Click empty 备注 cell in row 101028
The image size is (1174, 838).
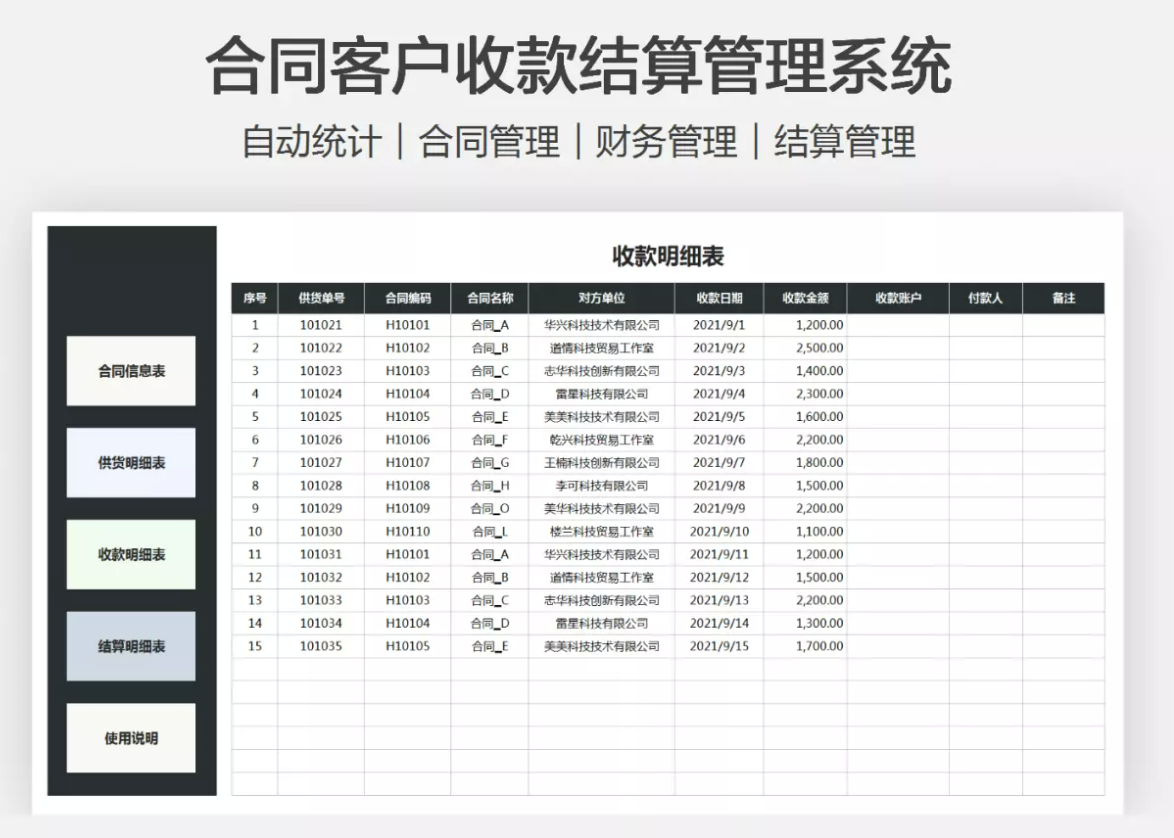1063,485
